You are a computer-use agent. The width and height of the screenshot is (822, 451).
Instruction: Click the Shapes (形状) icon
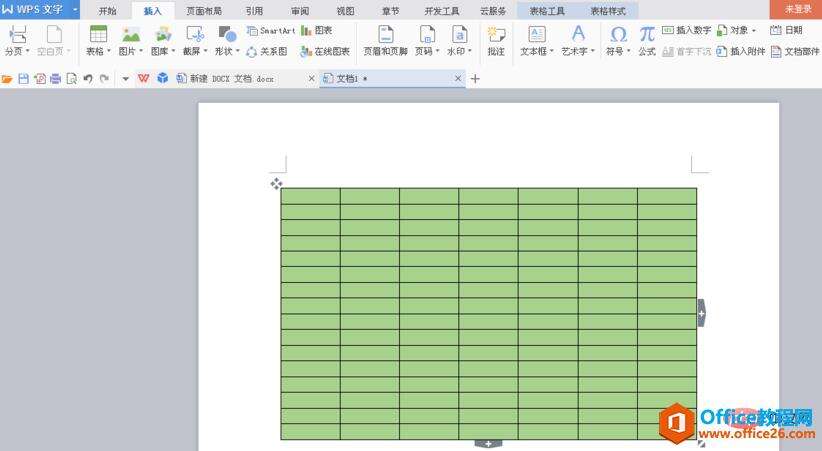click(x=227, y=34)
